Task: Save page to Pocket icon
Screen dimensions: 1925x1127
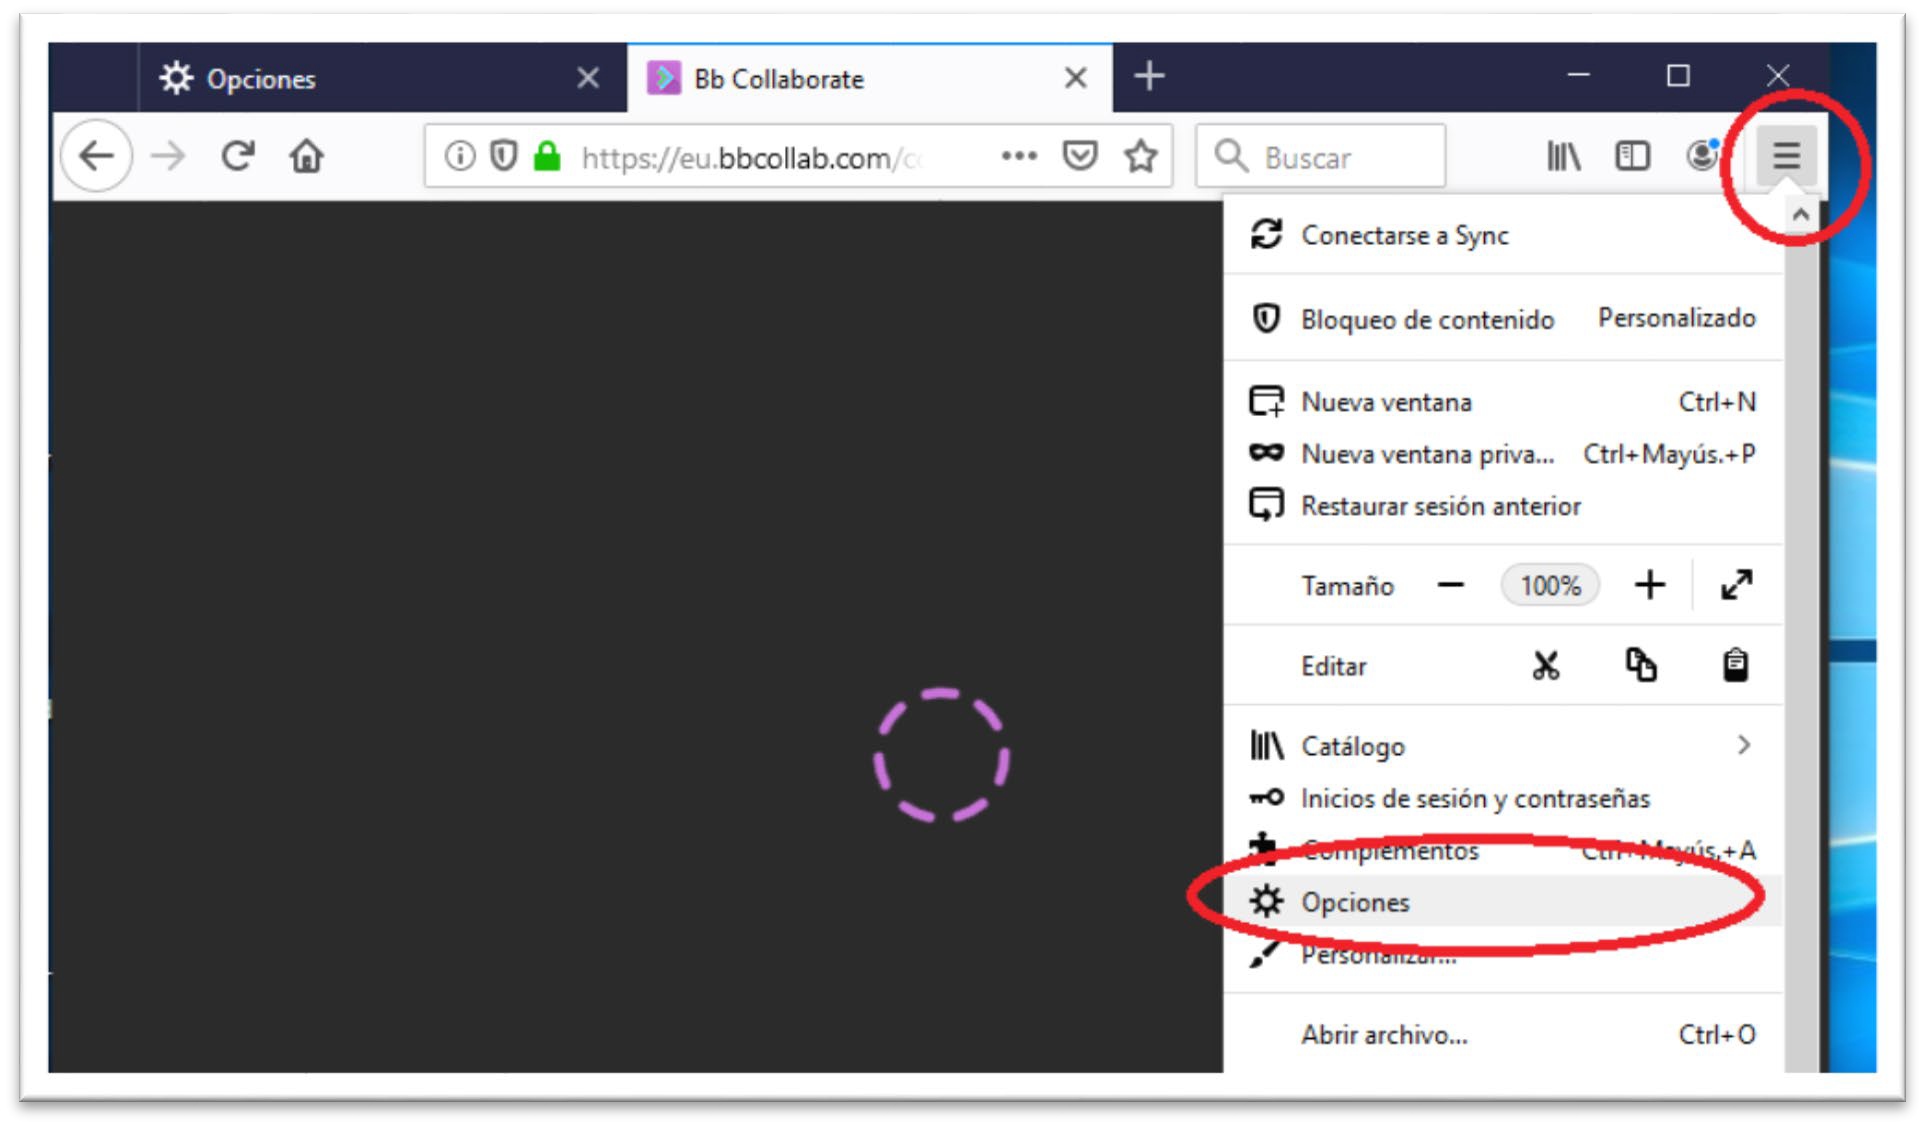Action: [x=1079, y=156]
